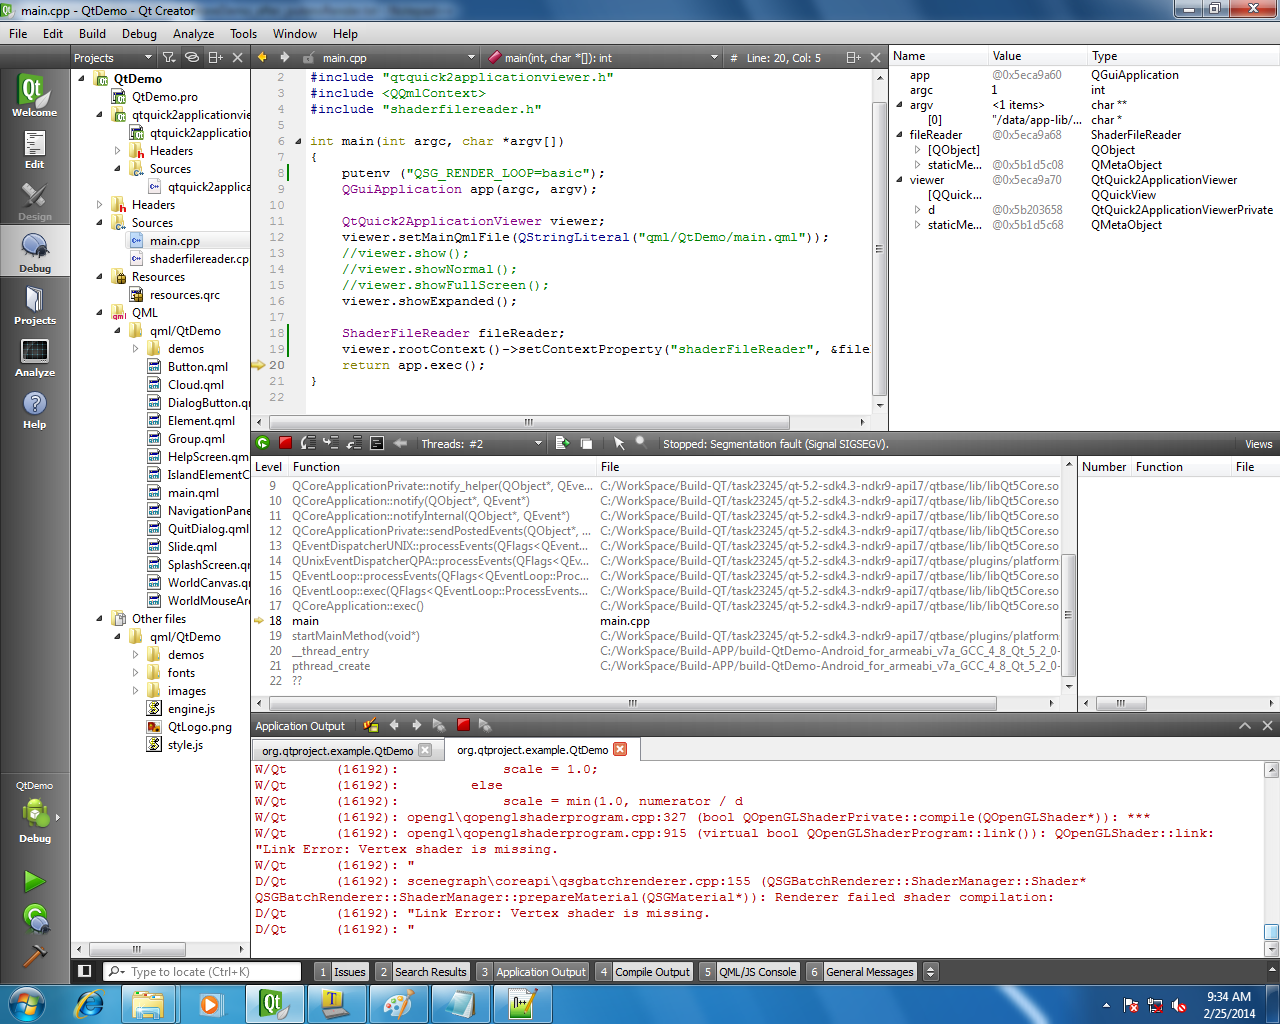Switch to Edit mode

pos(34,149)
